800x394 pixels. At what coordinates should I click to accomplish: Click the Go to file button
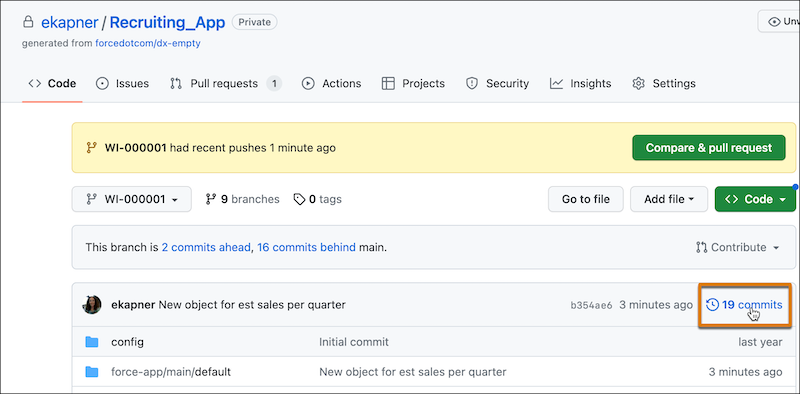(x=586, y=199)
